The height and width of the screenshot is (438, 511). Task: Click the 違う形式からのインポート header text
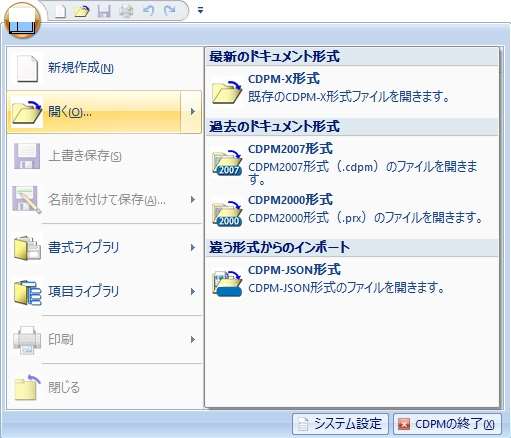click(279, 248)
